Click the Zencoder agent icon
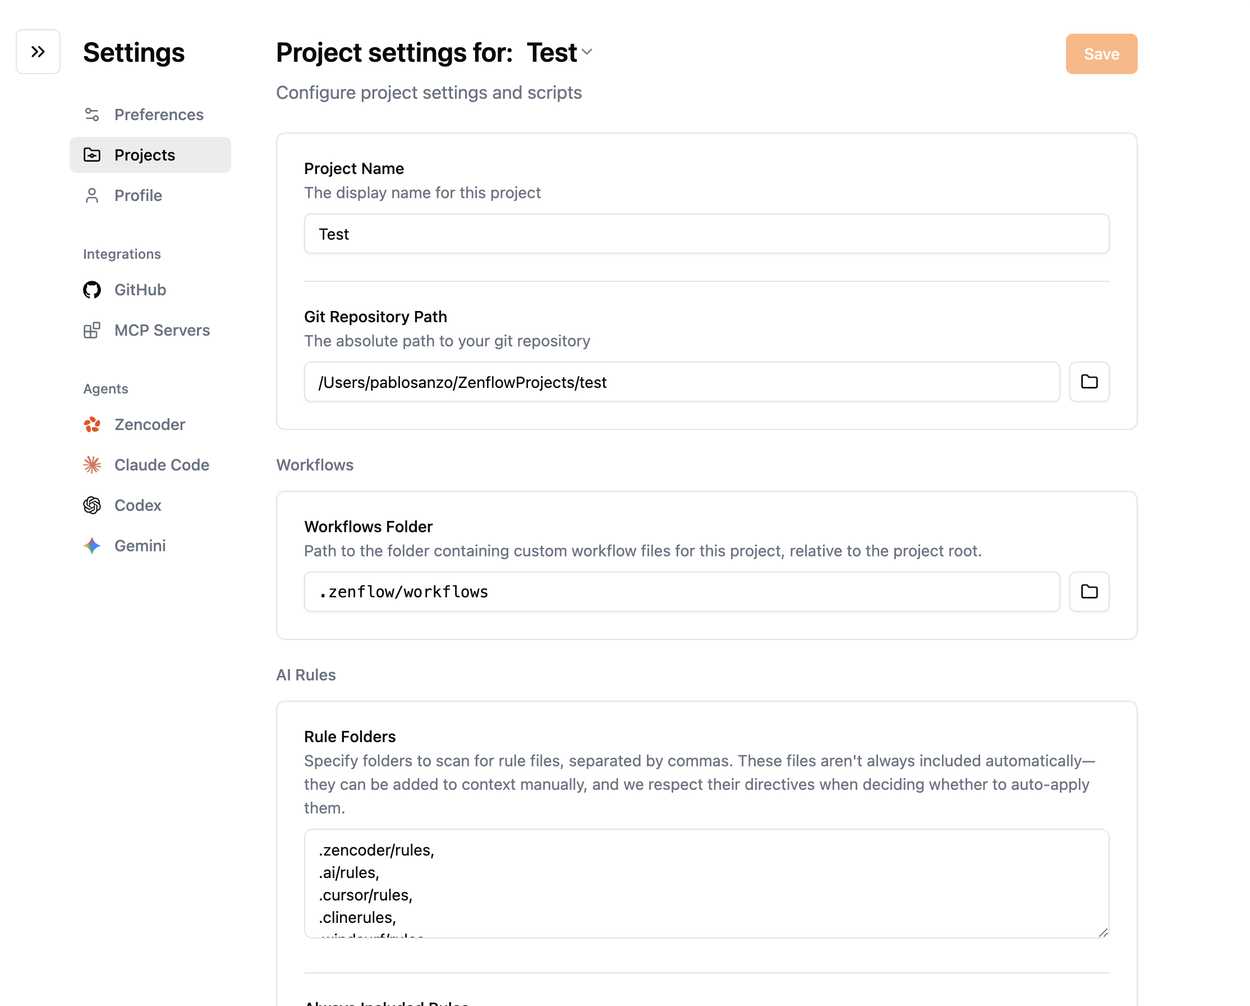The height and width of the screenshot is (1006, 1250). pos(91,424)
